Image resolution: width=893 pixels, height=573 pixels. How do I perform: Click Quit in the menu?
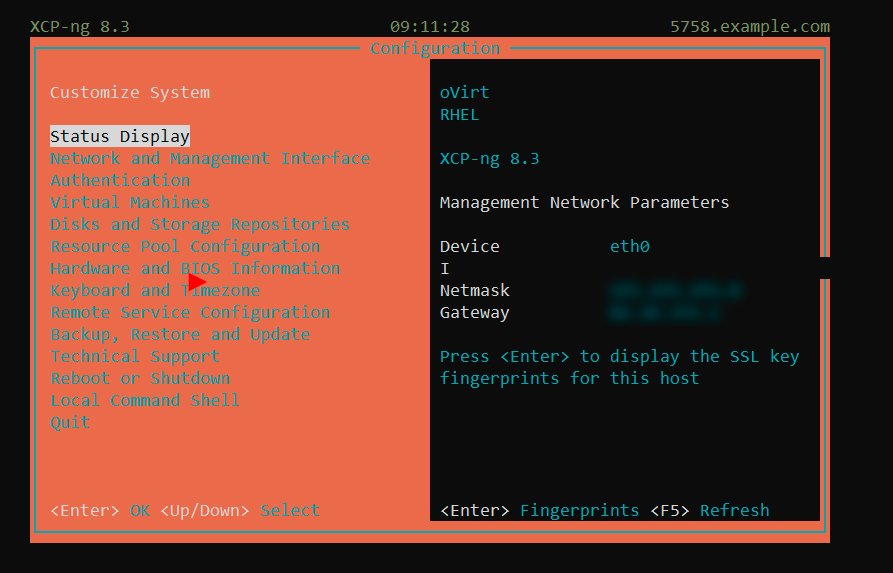(x=70, y=423)
